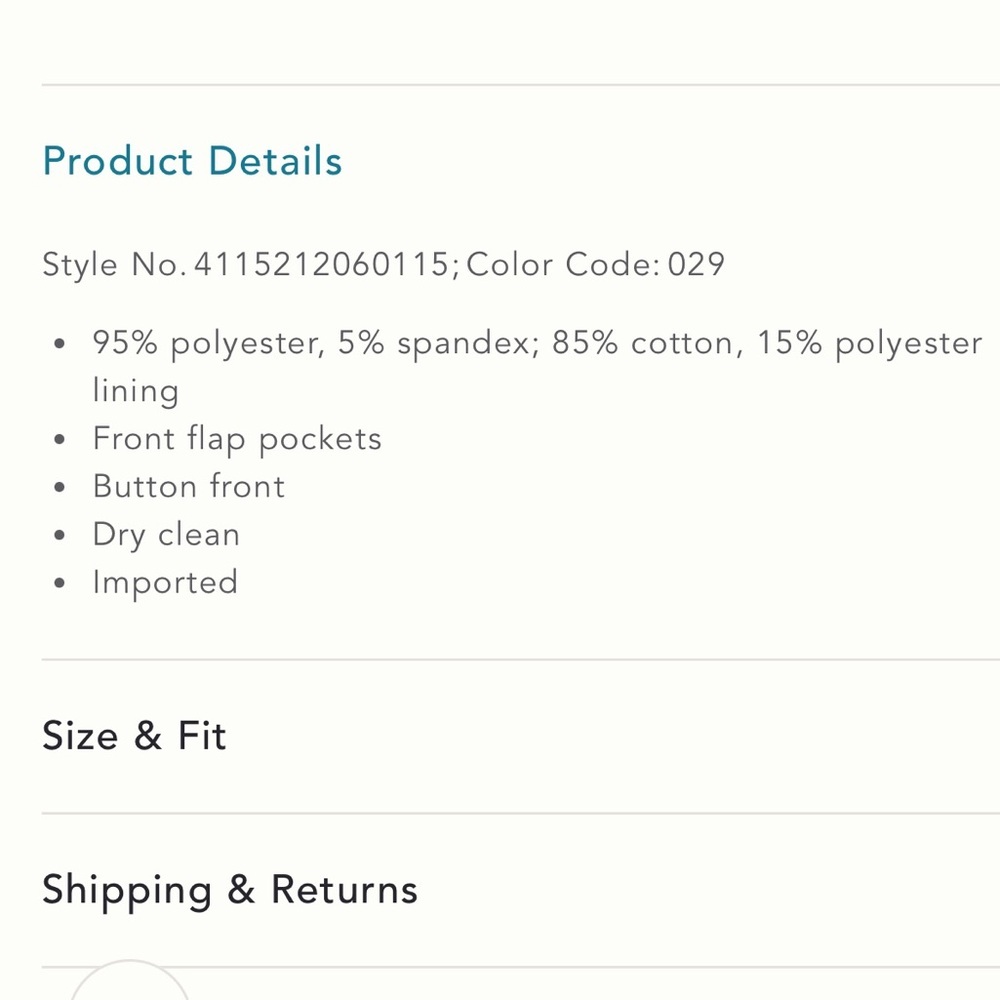Select the 'Front flap pockets' list item
The width and height of the screenshot is (1000, 1000).
click(237, 439)
